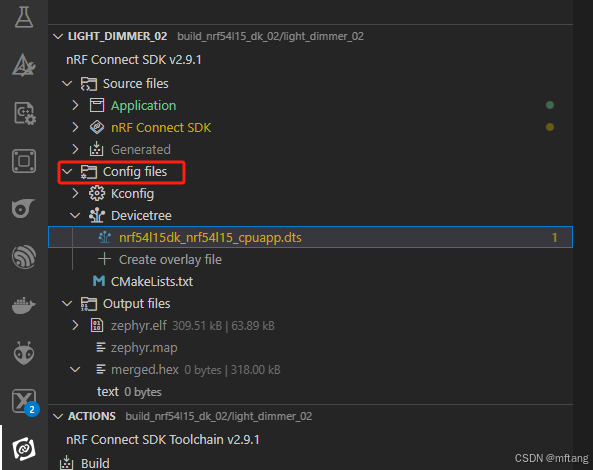The height and width of the screenshot is (470, 593).
Task: Expand the Application source folder
Action: 75,105
